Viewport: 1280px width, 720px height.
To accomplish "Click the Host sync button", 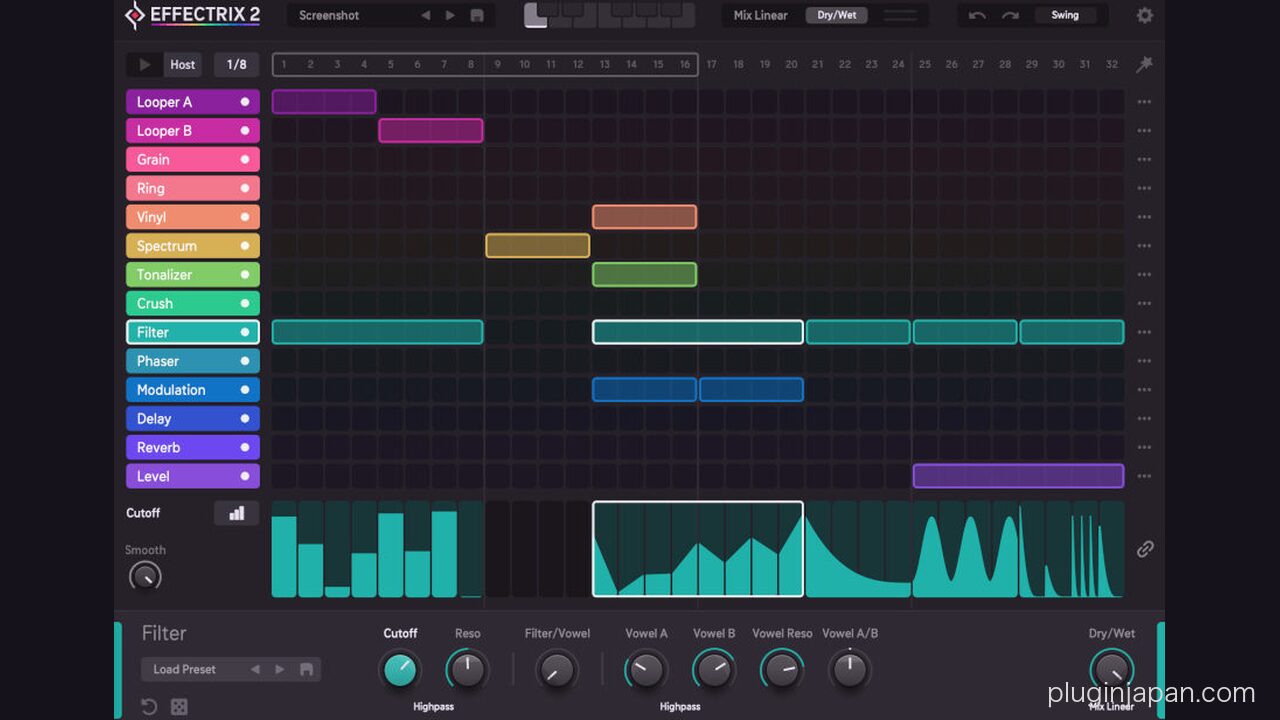I will 183,65.
